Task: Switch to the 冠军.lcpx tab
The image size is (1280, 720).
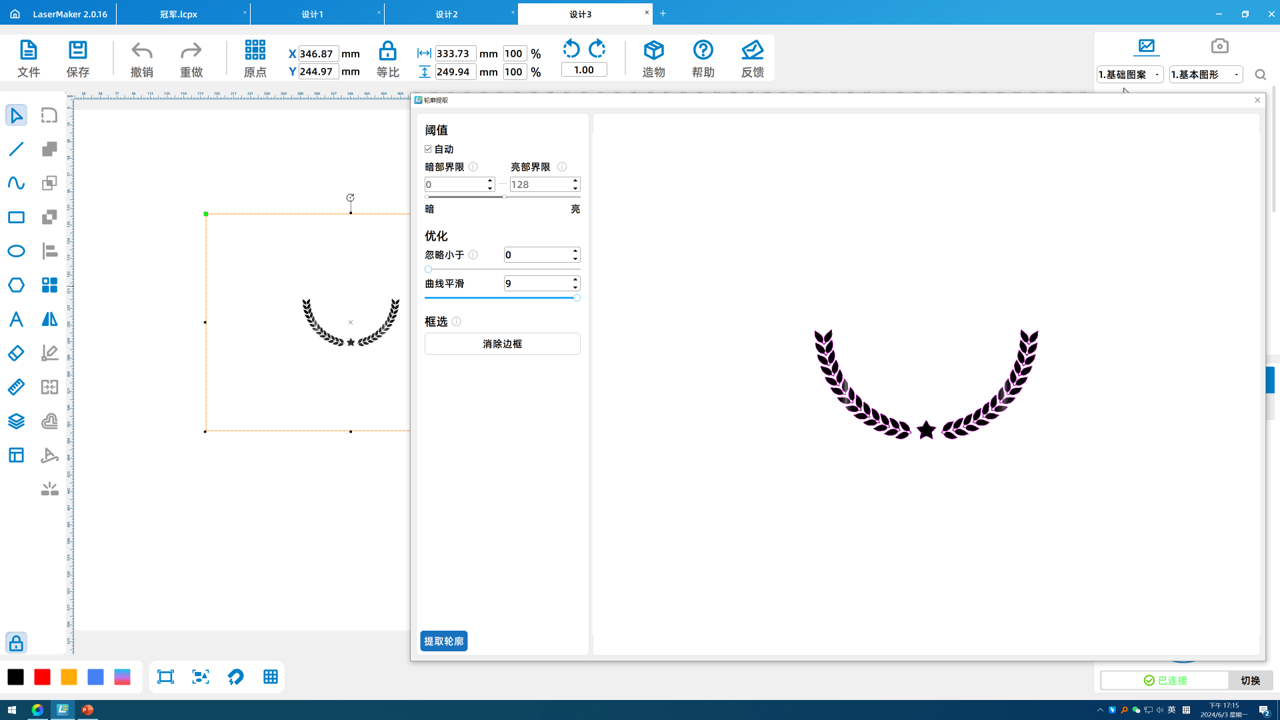Action: point(179,14)
